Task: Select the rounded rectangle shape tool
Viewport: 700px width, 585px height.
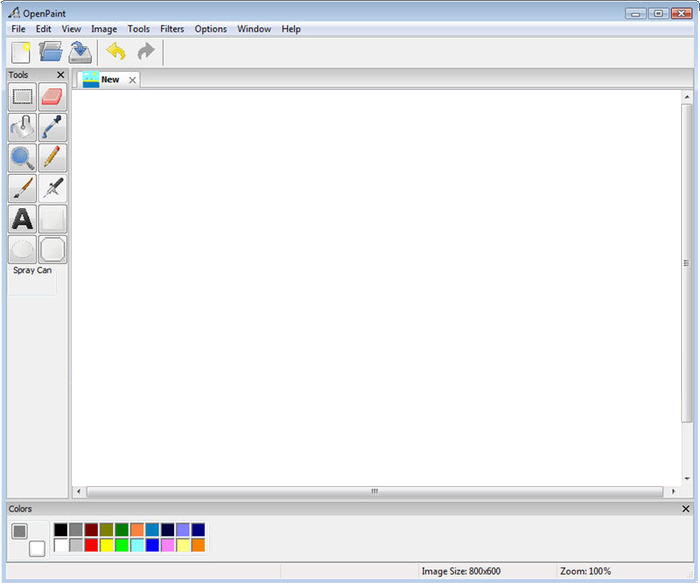Action: (x=53, y=249)
